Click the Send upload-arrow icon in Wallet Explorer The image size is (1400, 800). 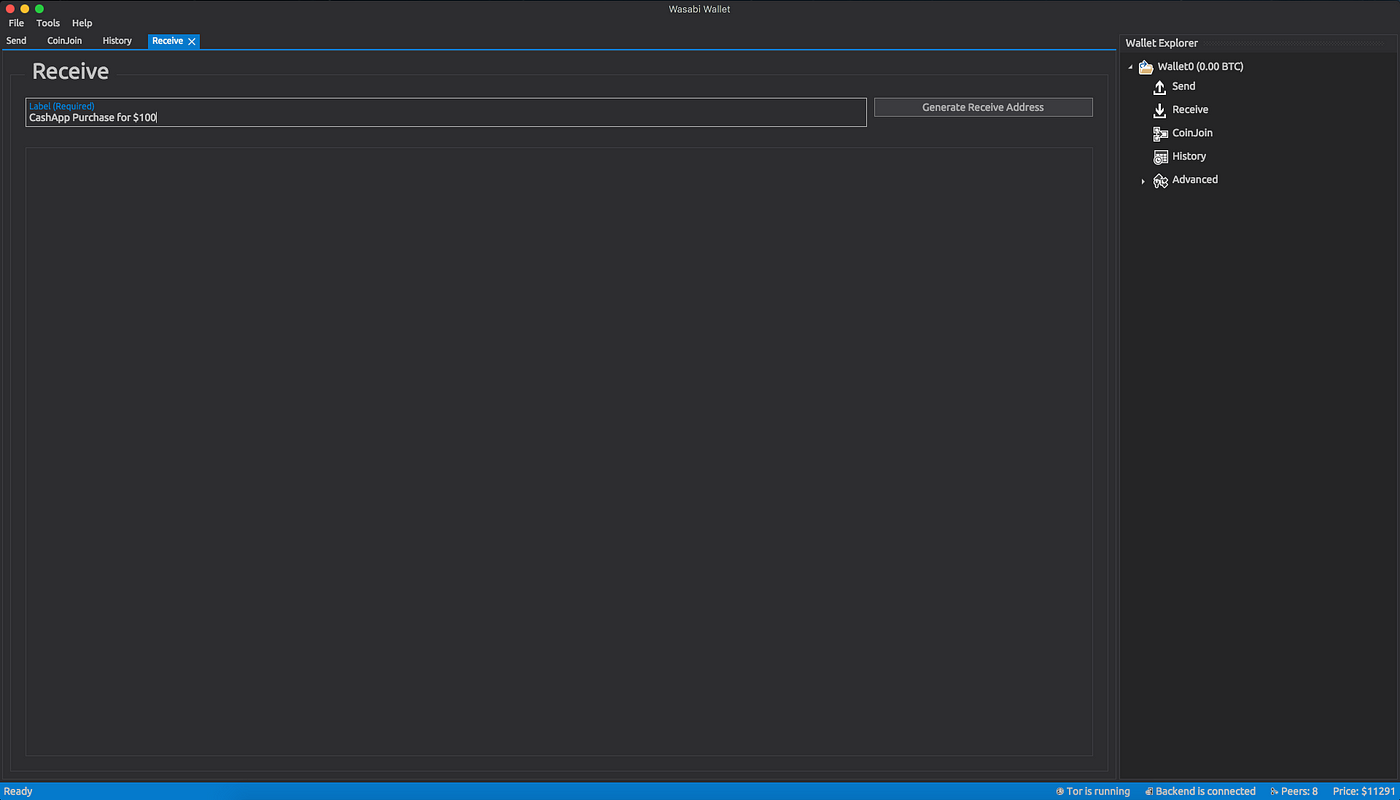tap(1160, 87)
